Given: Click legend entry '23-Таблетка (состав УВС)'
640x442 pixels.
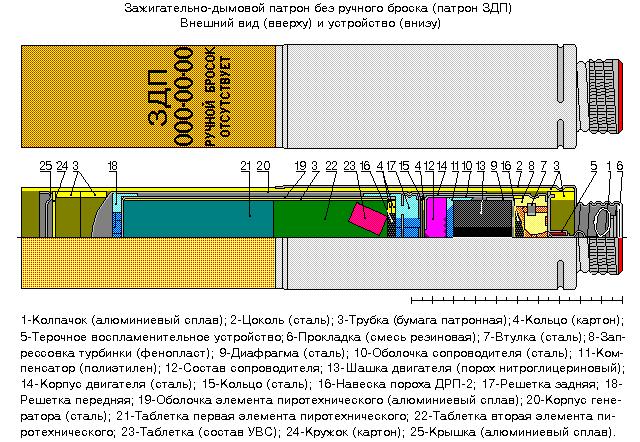Looking at the screenshot, I should tap(198, 432).
